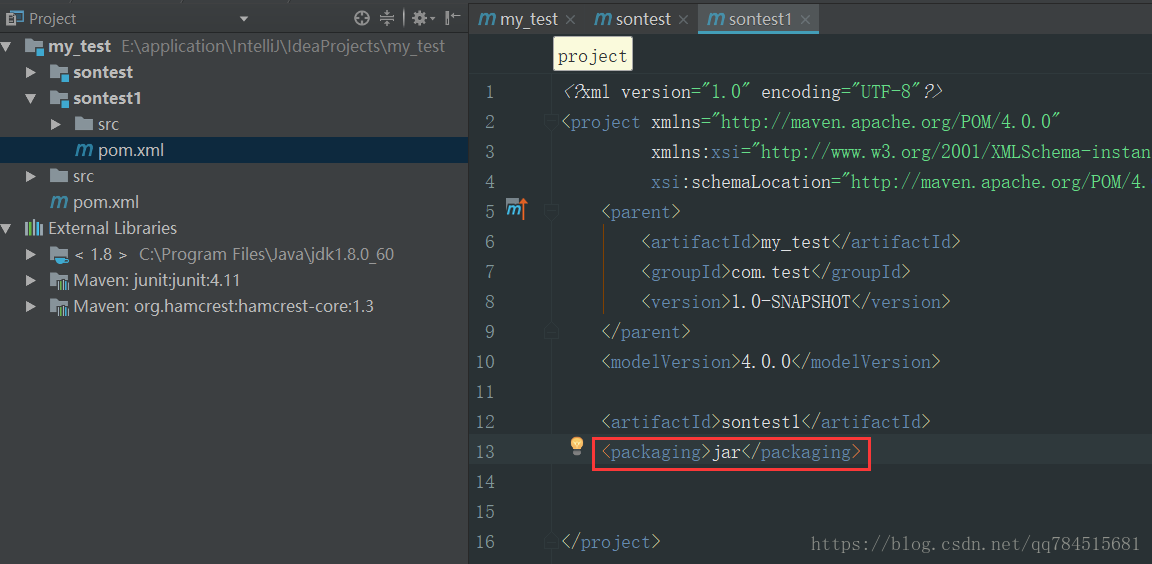Click the Project view icon in header

pos(14,18)
